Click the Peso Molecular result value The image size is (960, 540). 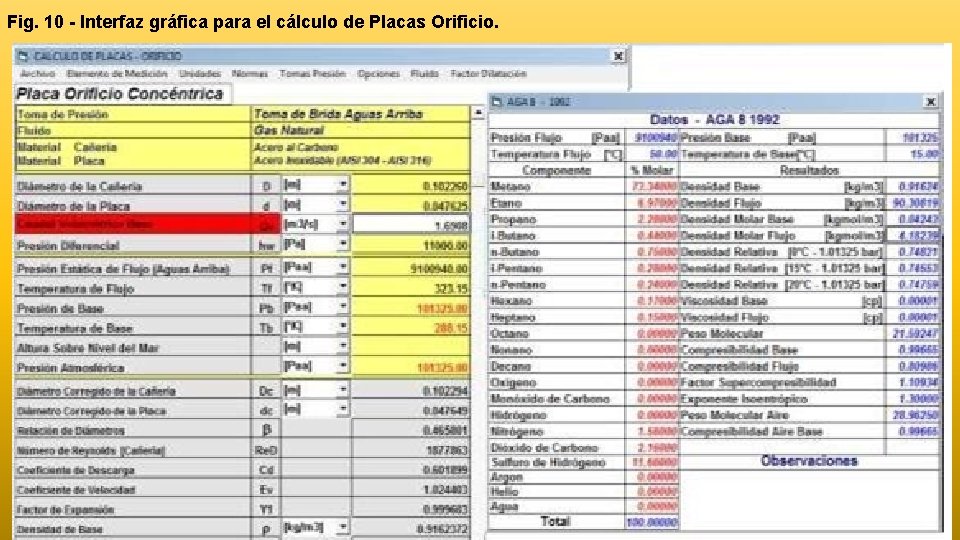click(912, 334)
